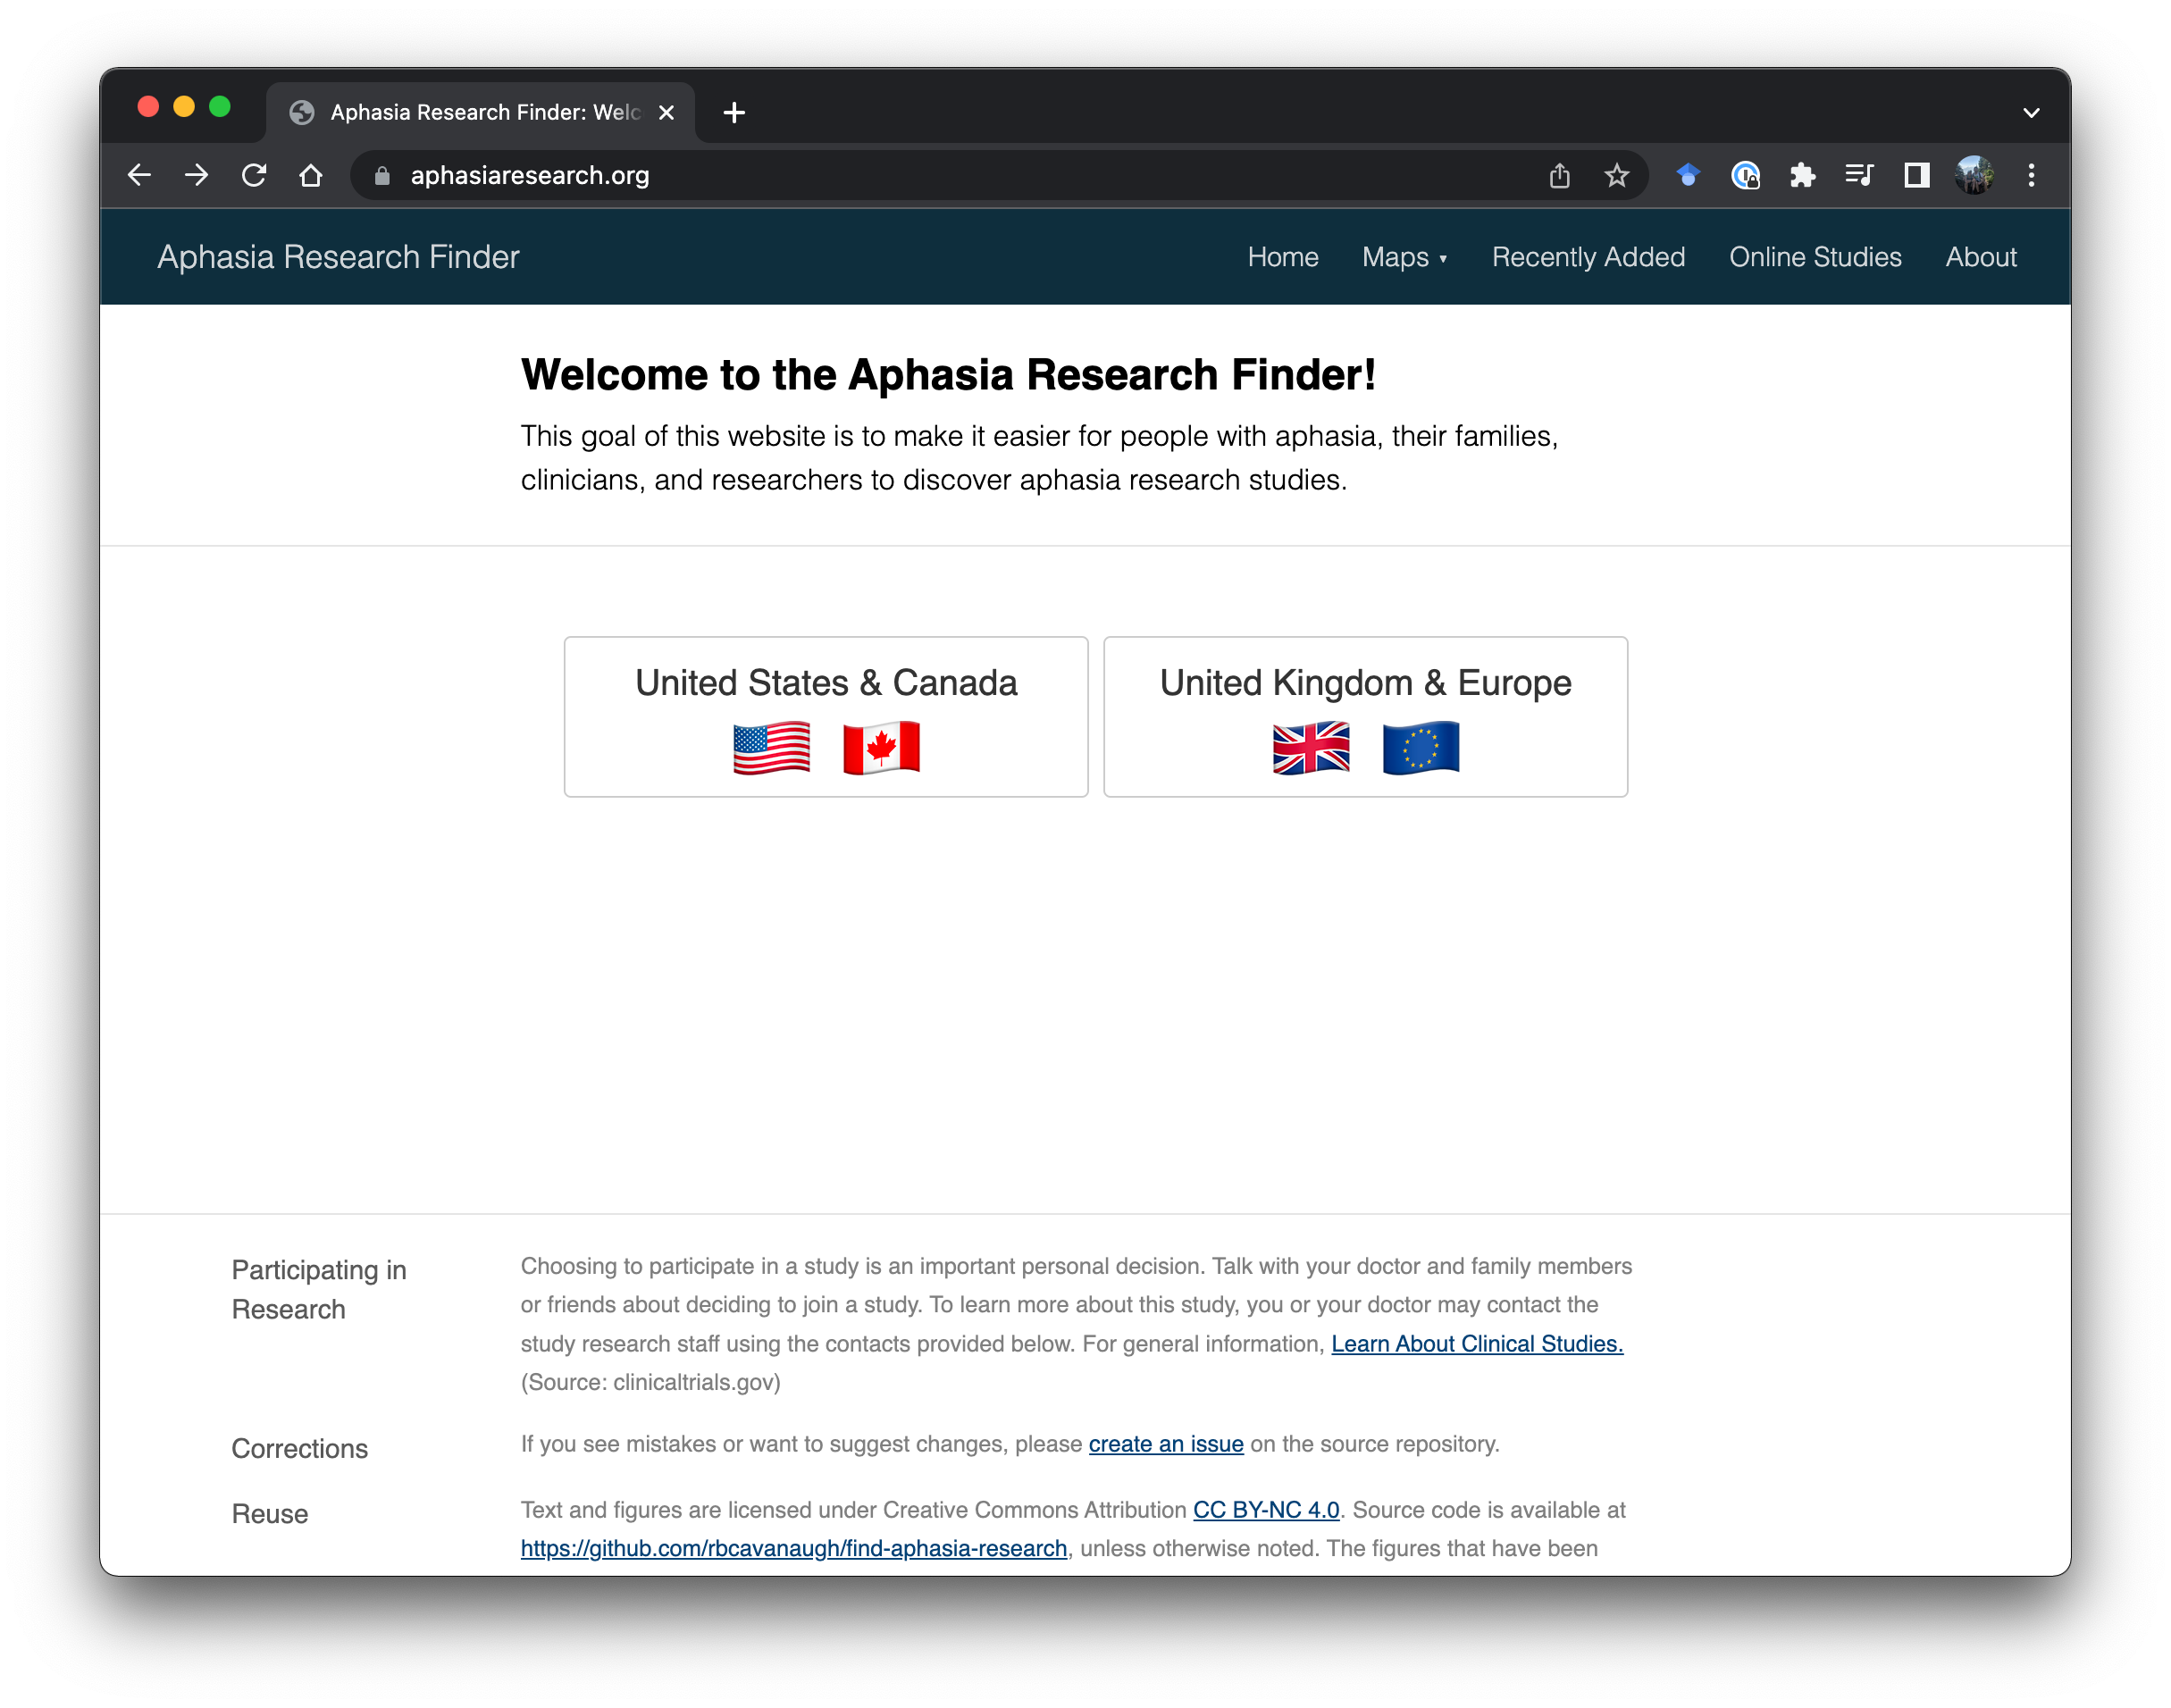Select the United Kingdom & Europe card

(x=1365, y=716)
